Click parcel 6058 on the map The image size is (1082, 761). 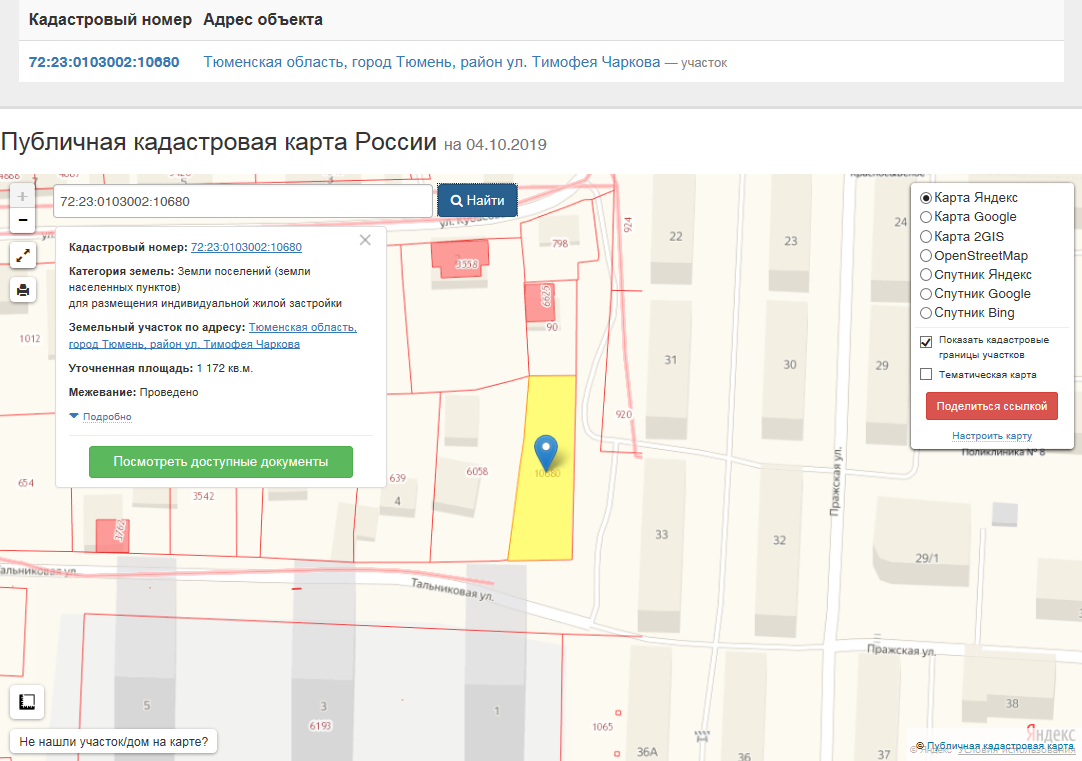pyautogui.click(x=477, y=471)
